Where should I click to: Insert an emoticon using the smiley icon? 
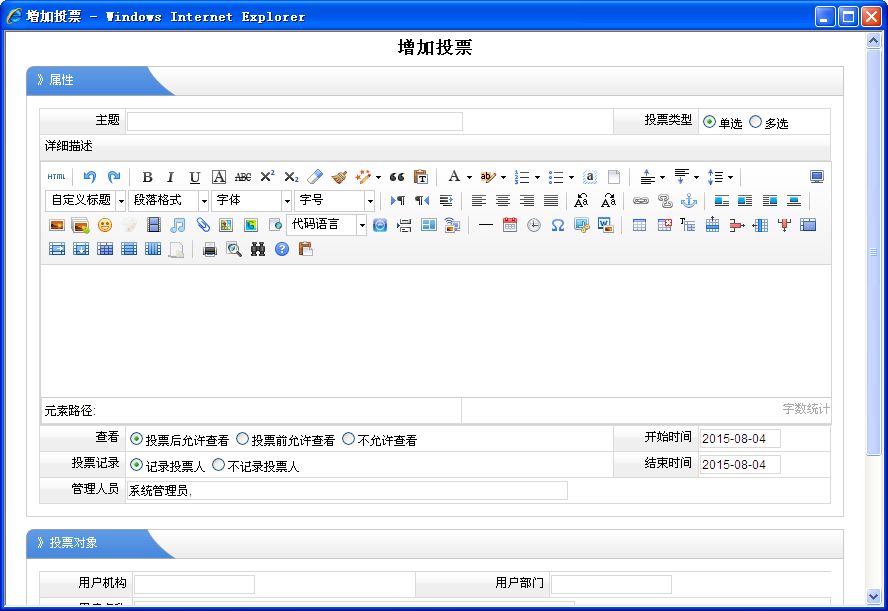coord(104,225)
